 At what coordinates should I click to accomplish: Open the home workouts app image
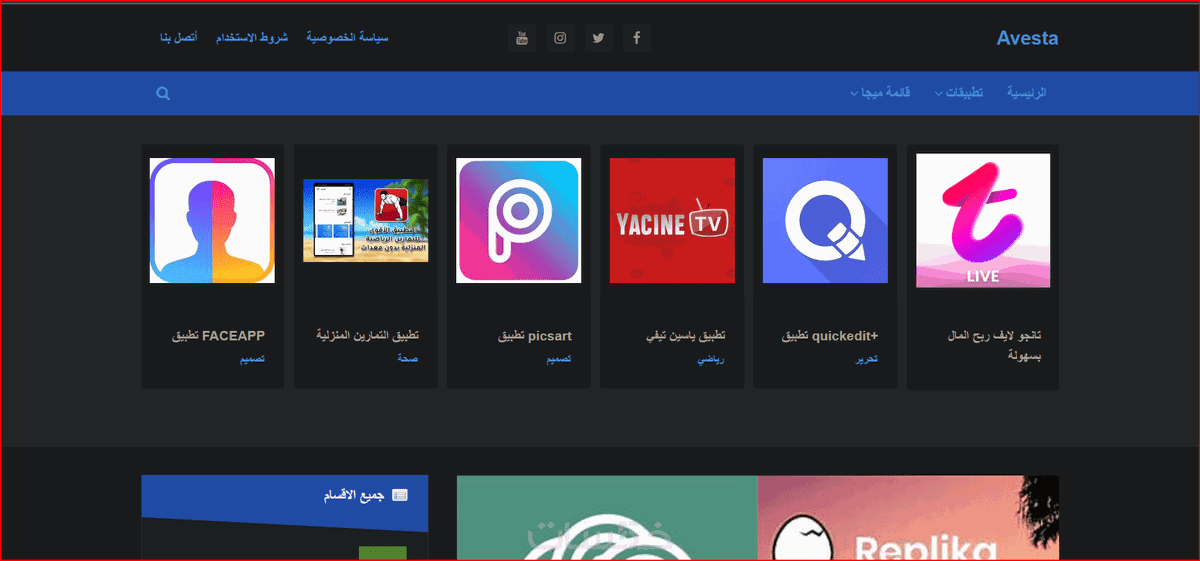[x=366, y=220]
